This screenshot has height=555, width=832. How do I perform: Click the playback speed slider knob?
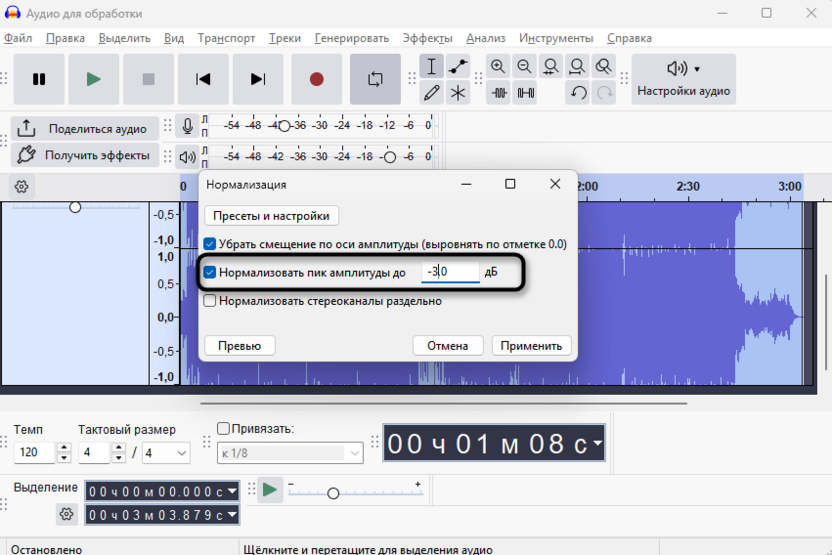pyautogui.click(x=333, y=493)
